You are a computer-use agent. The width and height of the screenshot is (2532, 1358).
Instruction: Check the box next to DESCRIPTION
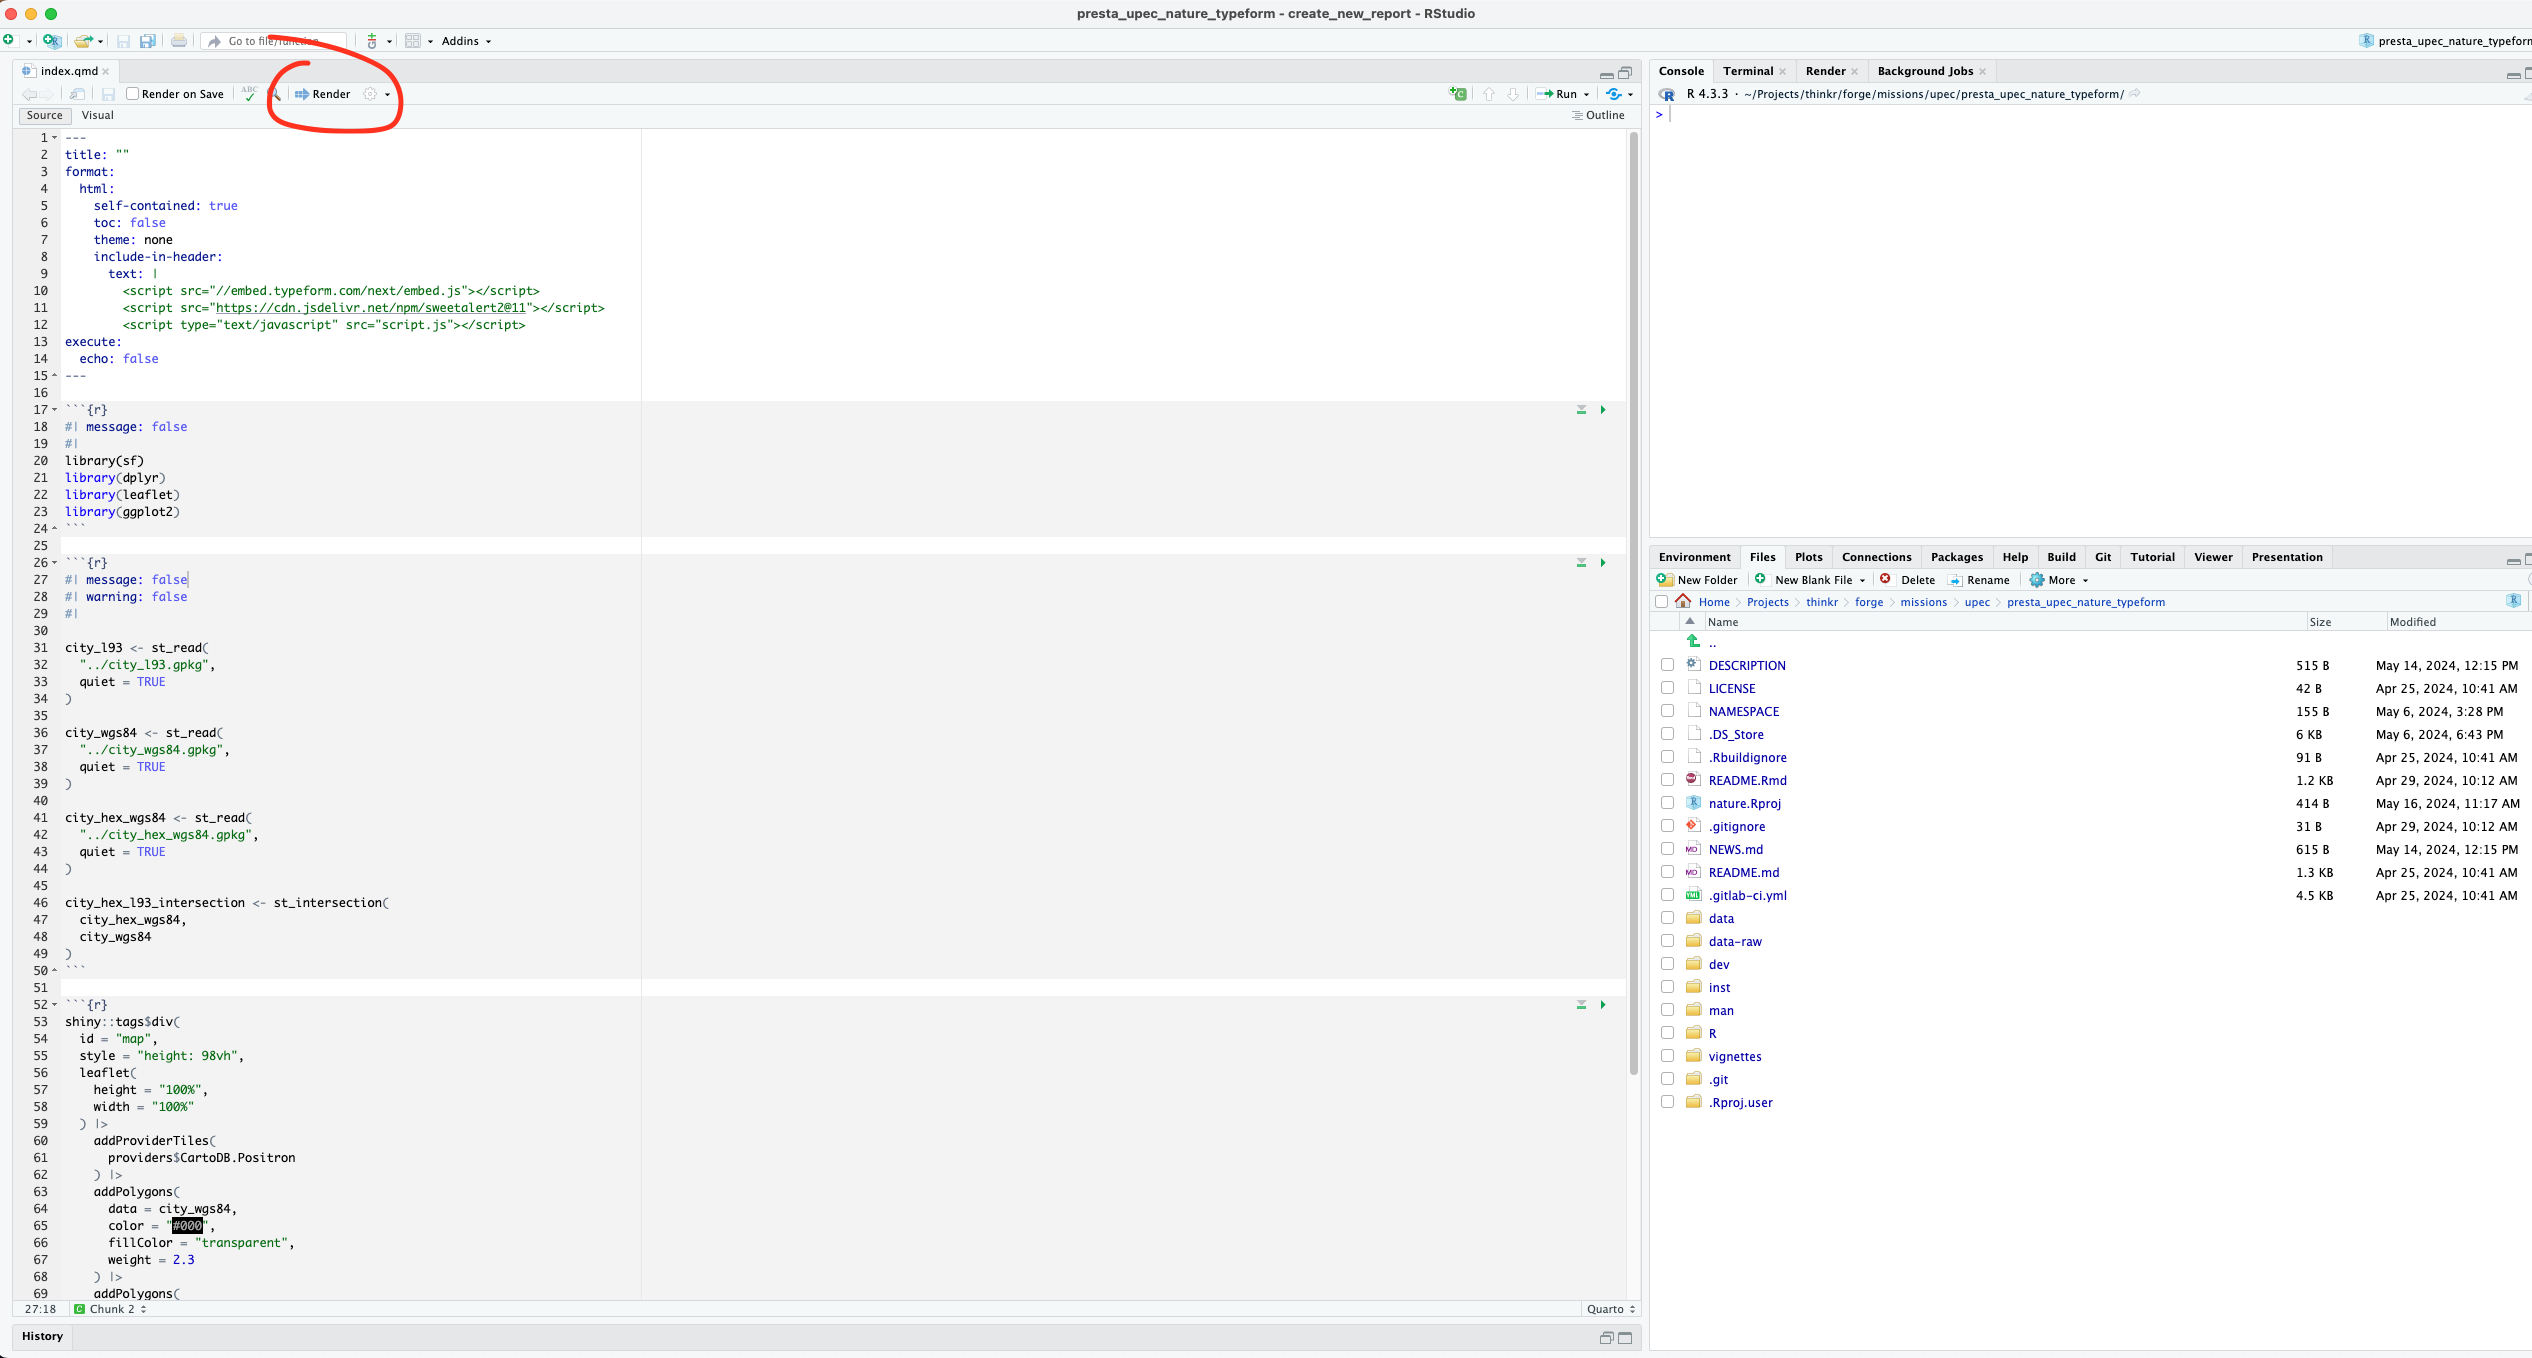[x=1667, y=665]
